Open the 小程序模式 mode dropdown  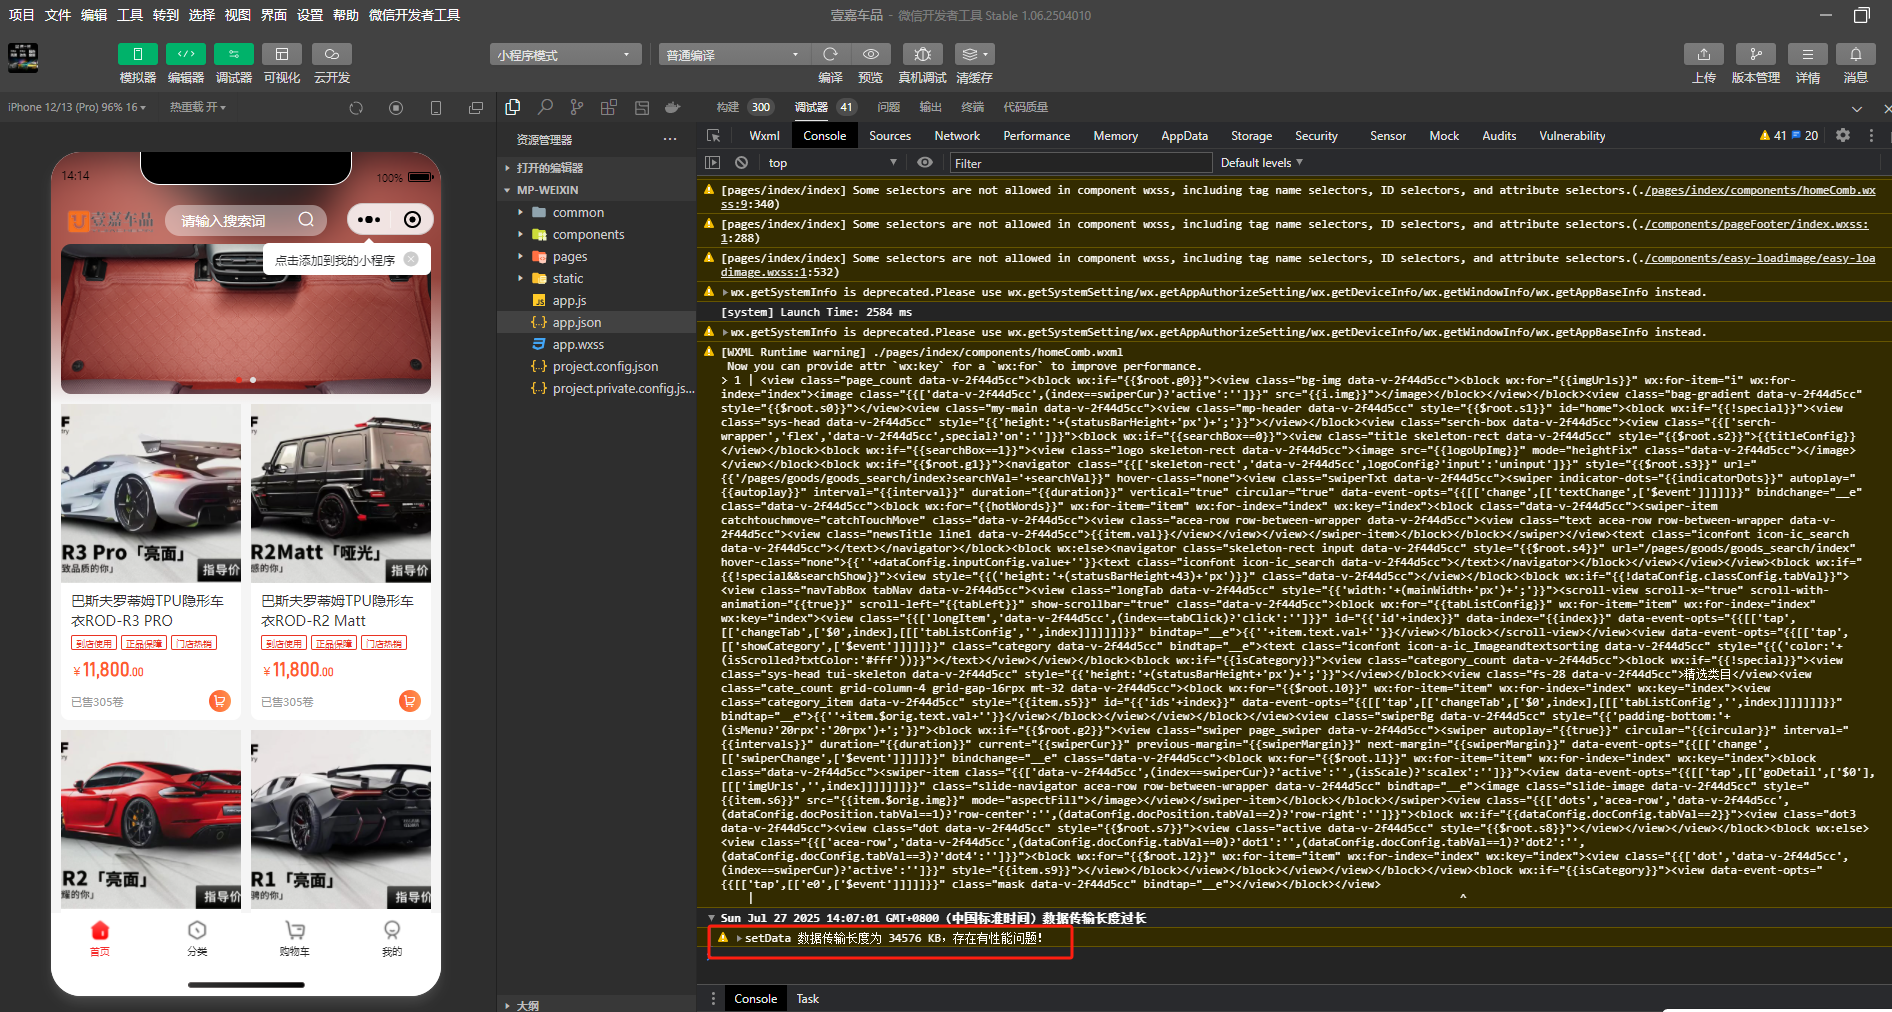click(x=566, y=55)
